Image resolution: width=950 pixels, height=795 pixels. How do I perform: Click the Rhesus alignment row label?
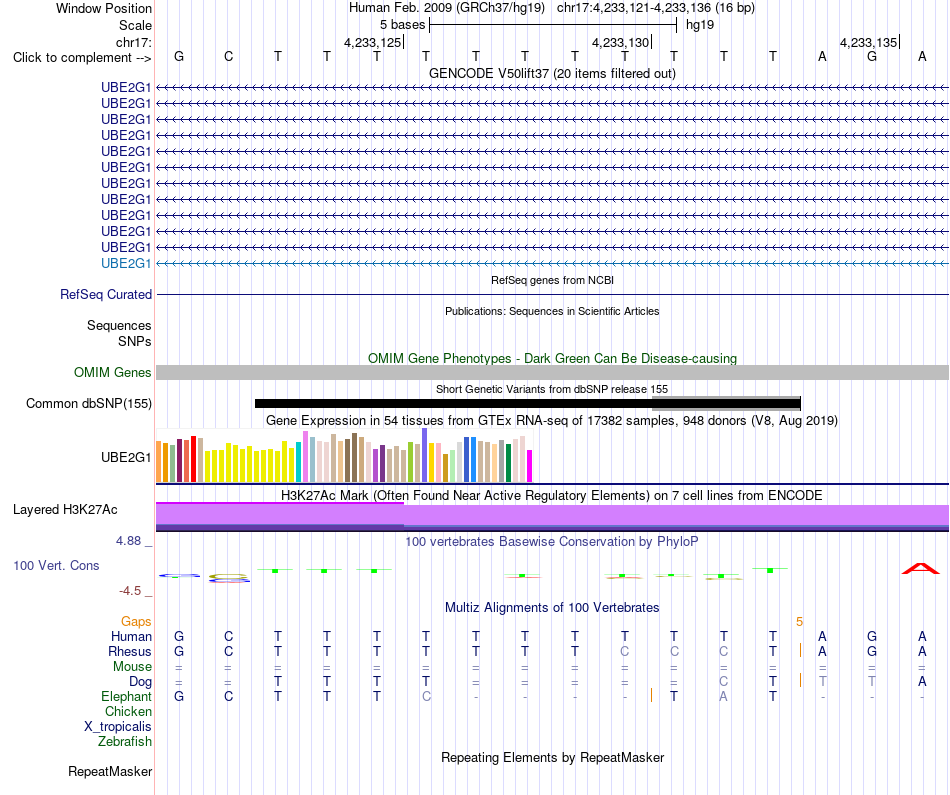pos(130,652)
